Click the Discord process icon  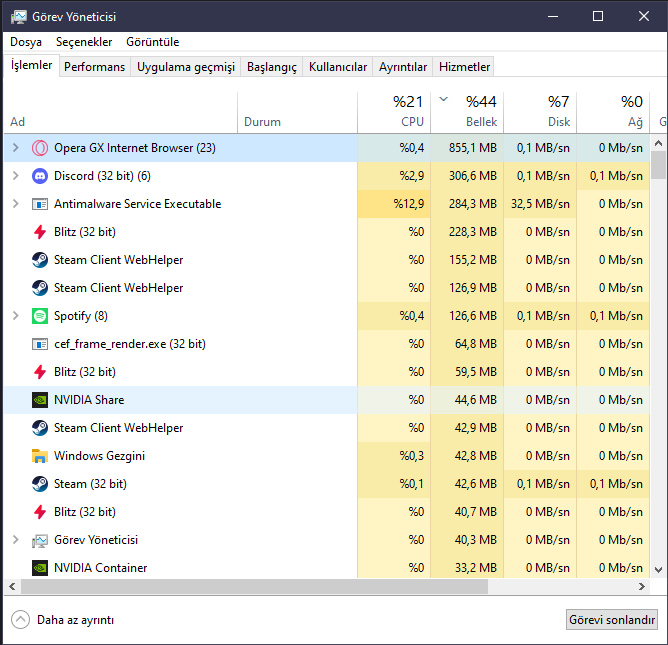pos(40,176)
